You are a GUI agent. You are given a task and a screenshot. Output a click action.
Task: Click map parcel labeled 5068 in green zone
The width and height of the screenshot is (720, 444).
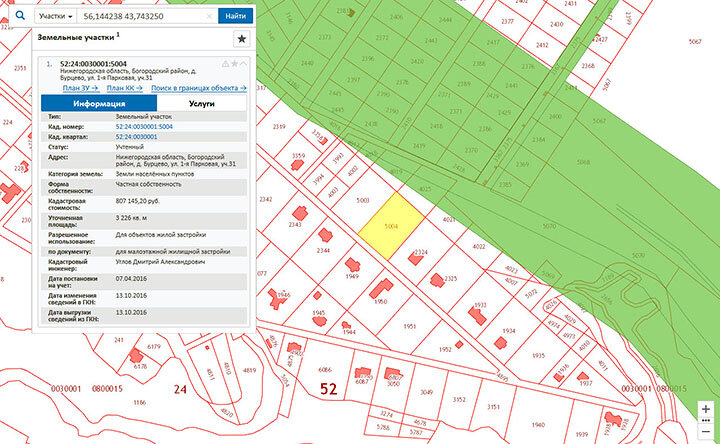(583, 163)
